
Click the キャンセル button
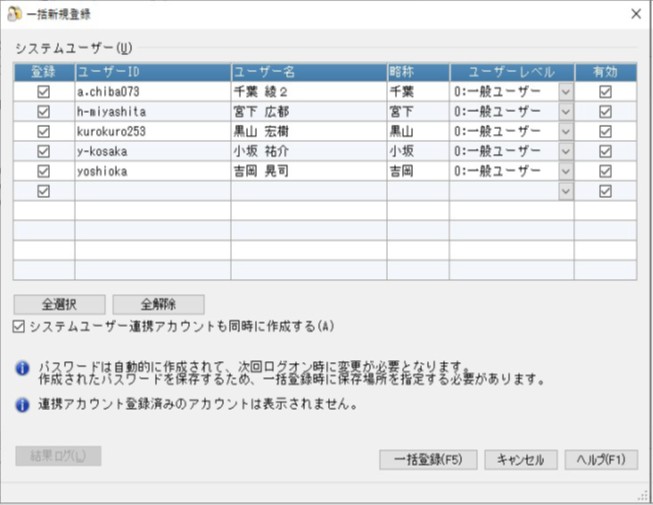[520, 460]
